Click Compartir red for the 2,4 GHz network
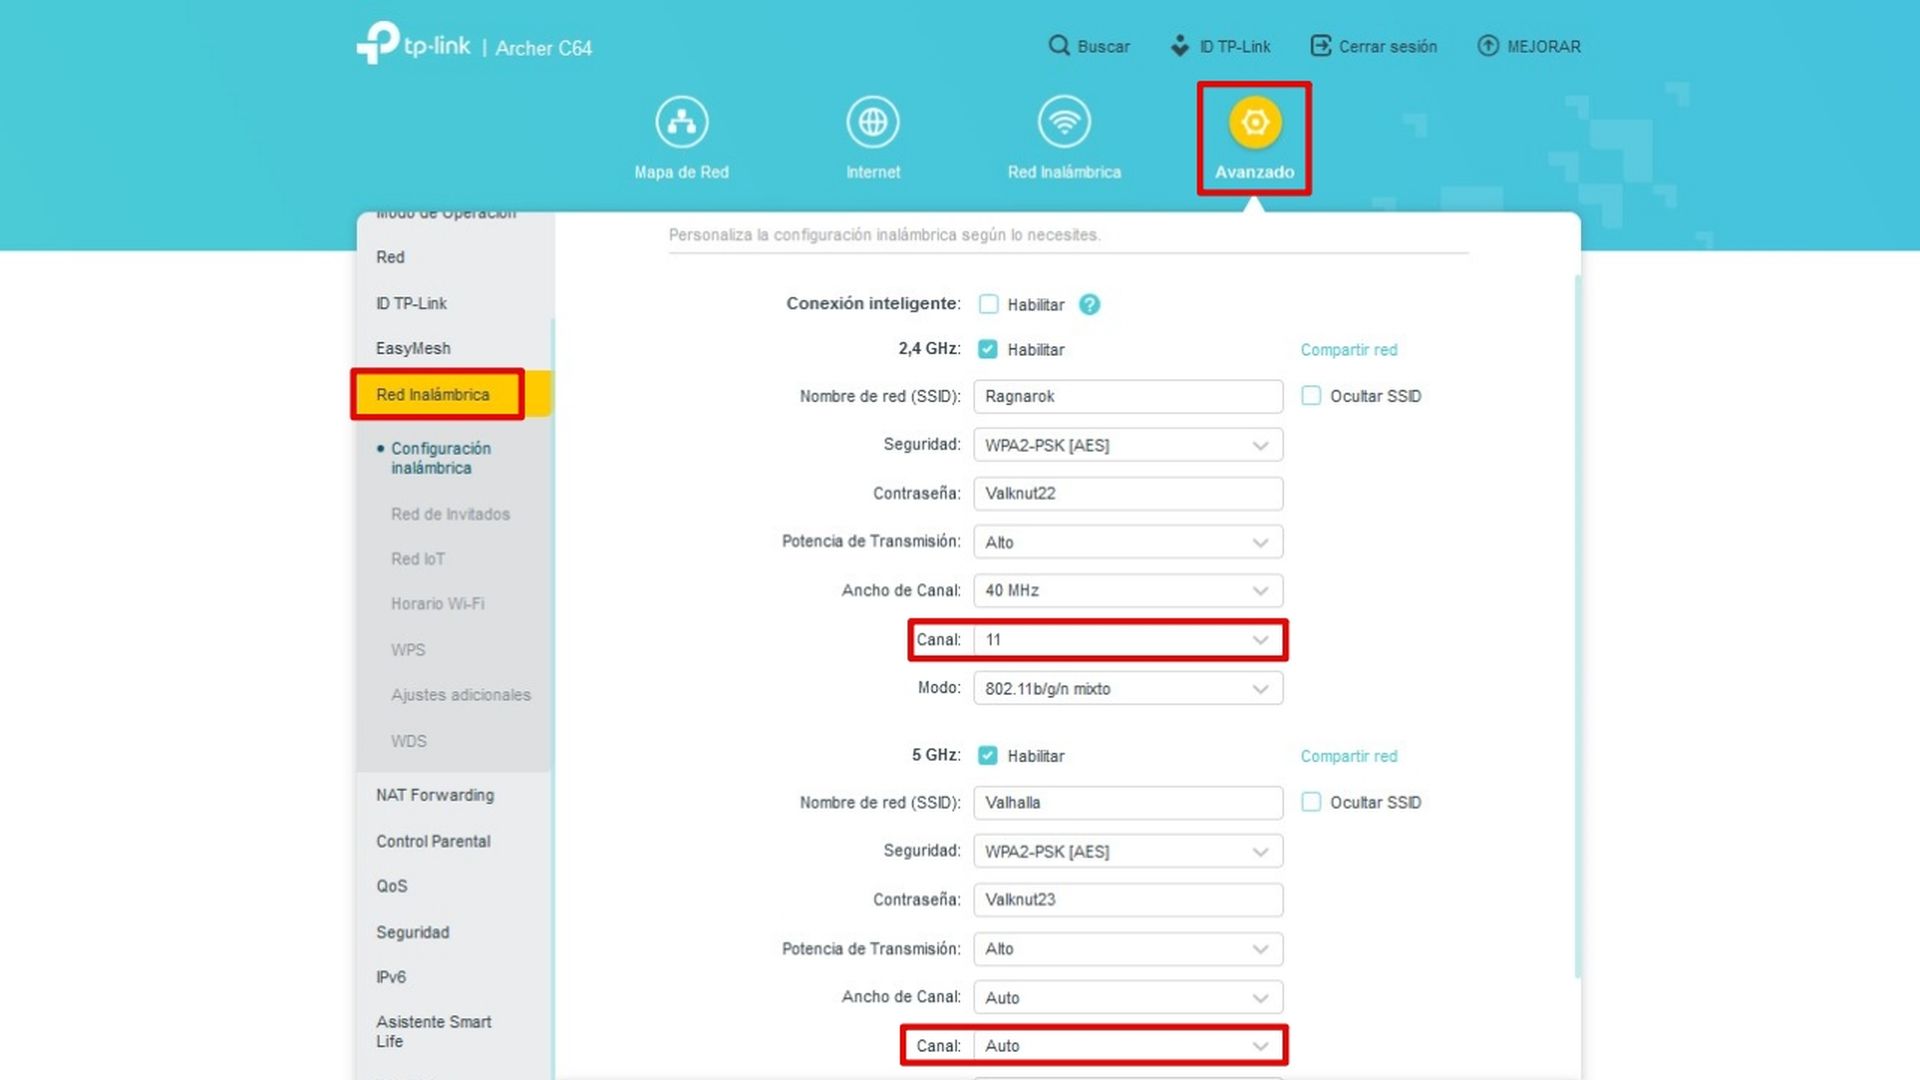The width and height of the screenshot is (1920, 1080). point(1348,350)
